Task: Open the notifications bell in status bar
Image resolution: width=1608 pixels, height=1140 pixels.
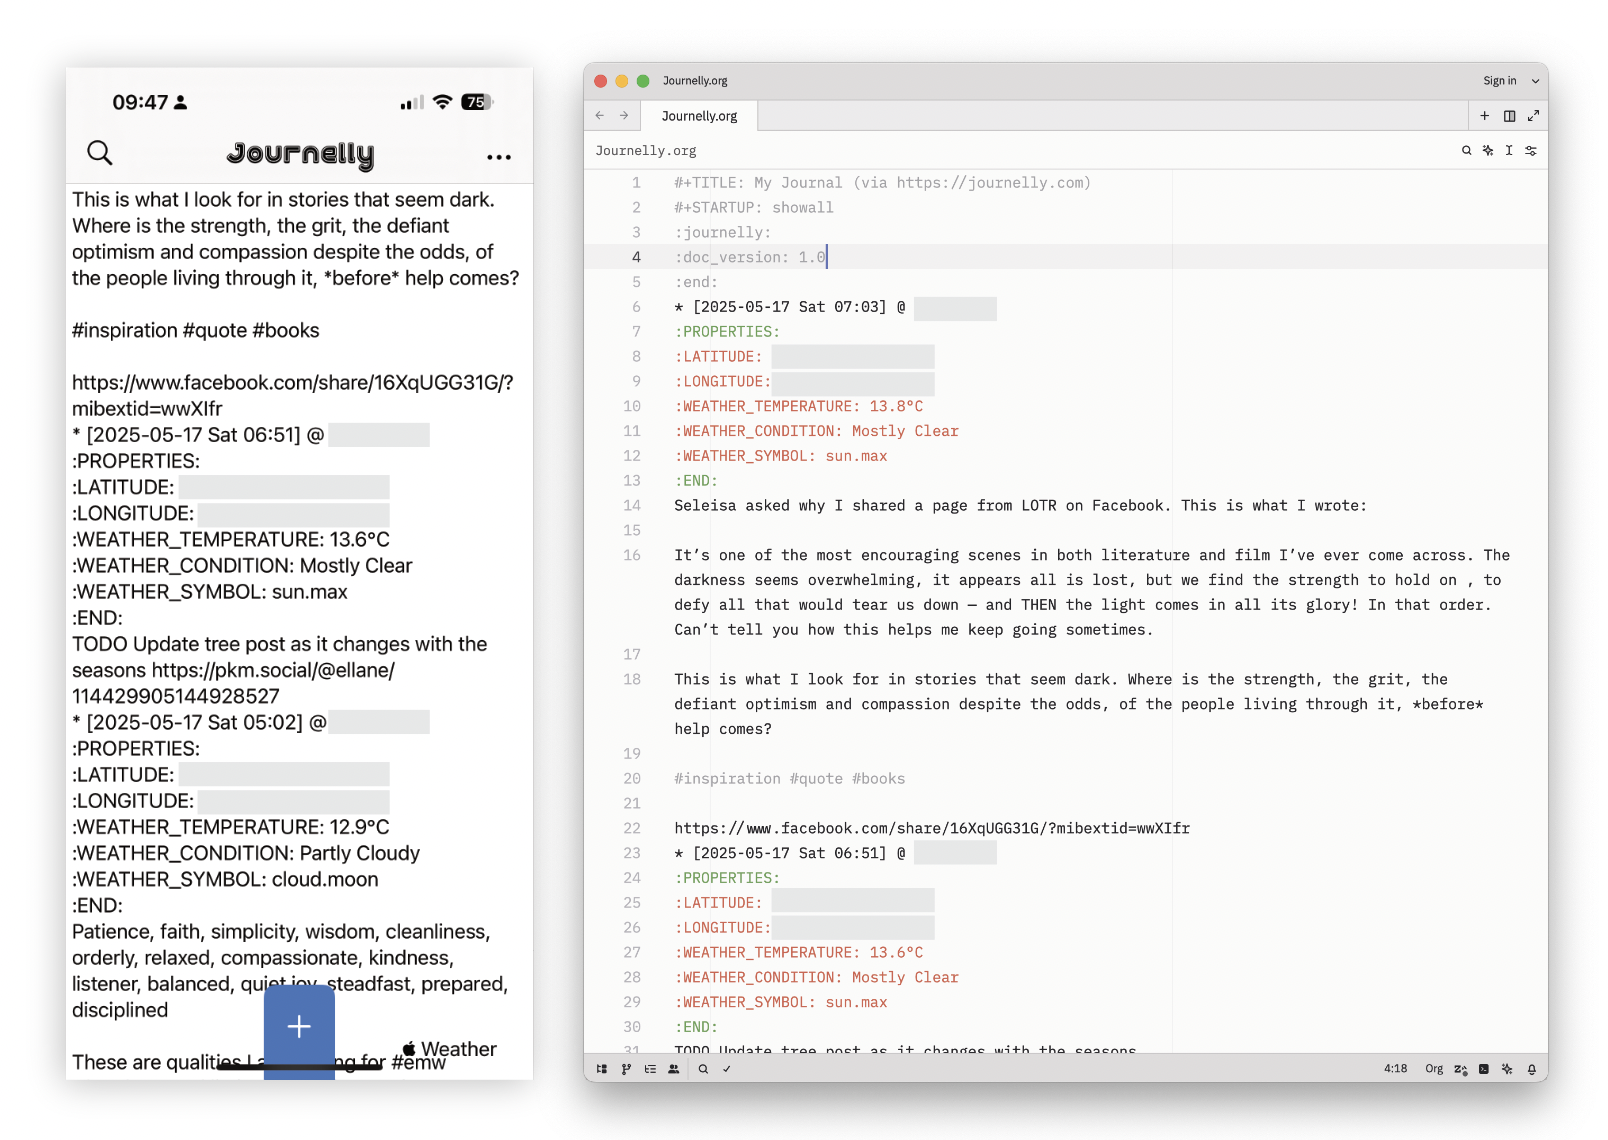Action: tap(1531, 1069)
